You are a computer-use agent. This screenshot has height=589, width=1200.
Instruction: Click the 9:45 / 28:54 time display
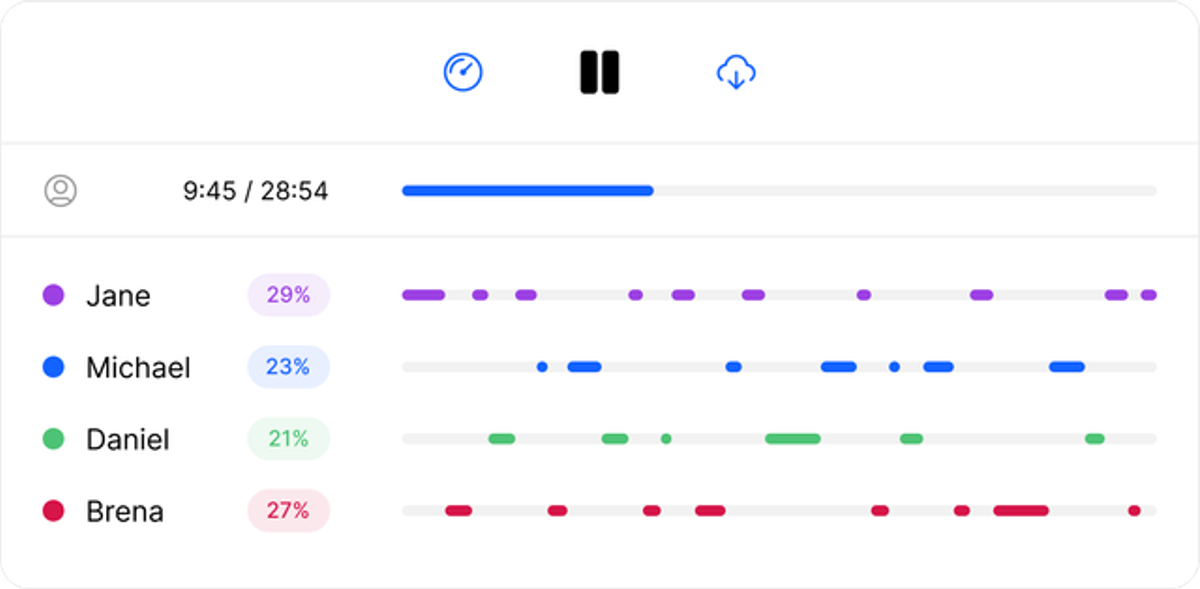[x=255, y=191]
